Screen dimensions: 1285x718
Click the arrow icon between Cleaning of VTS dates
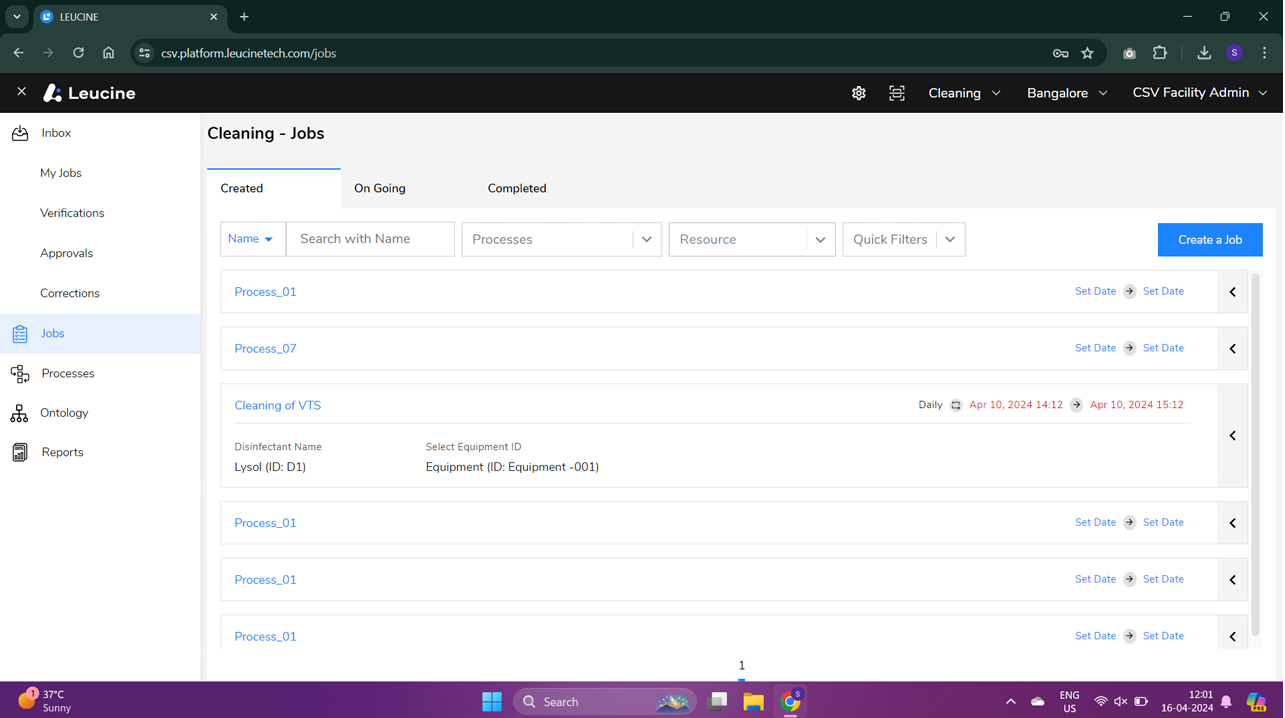click(x=1076, y=405)
